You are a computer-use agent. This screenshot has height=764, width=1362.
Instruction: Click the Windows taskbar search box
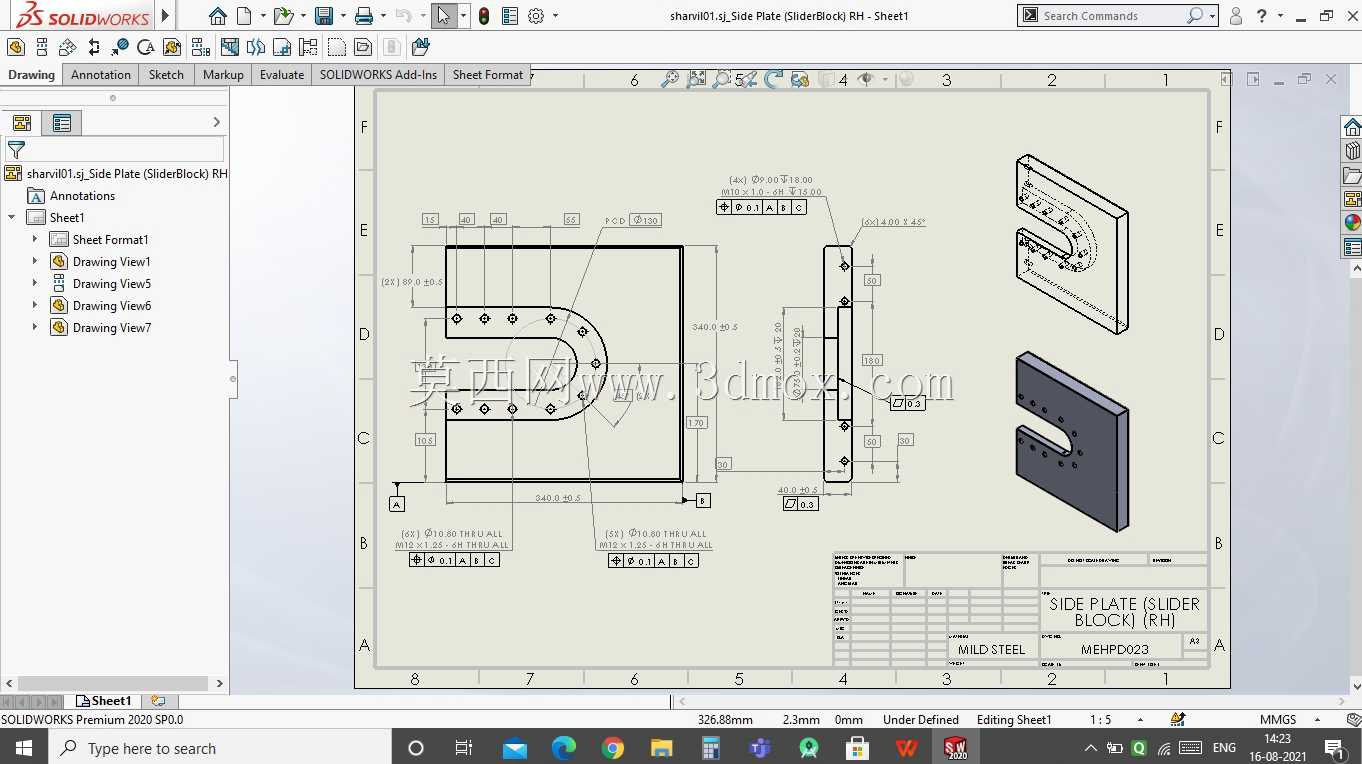click(219, 747)
